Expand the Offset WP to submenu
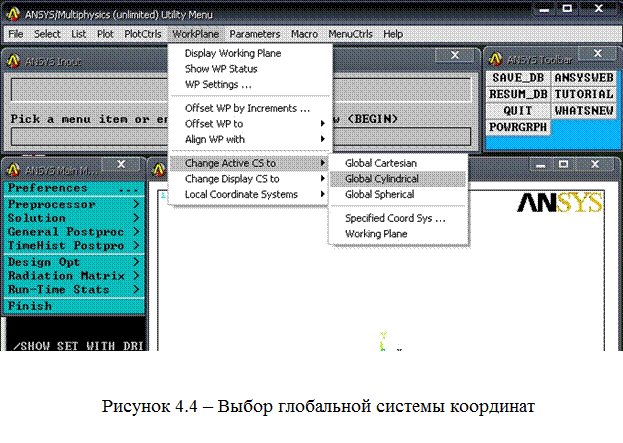The width and height of the screenshot is (623, 443). (250, 124)
